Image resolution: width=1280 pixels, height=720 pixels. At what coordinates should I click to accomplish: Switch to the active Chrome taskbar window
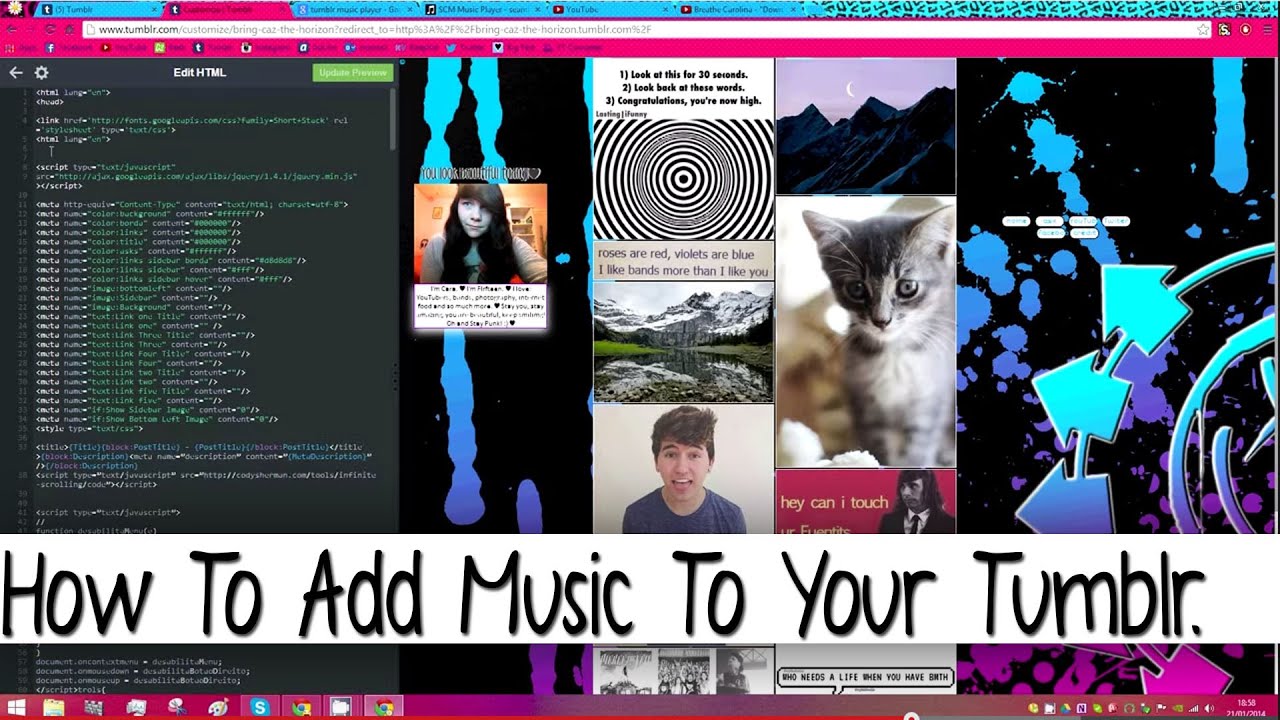click(383, 707)
